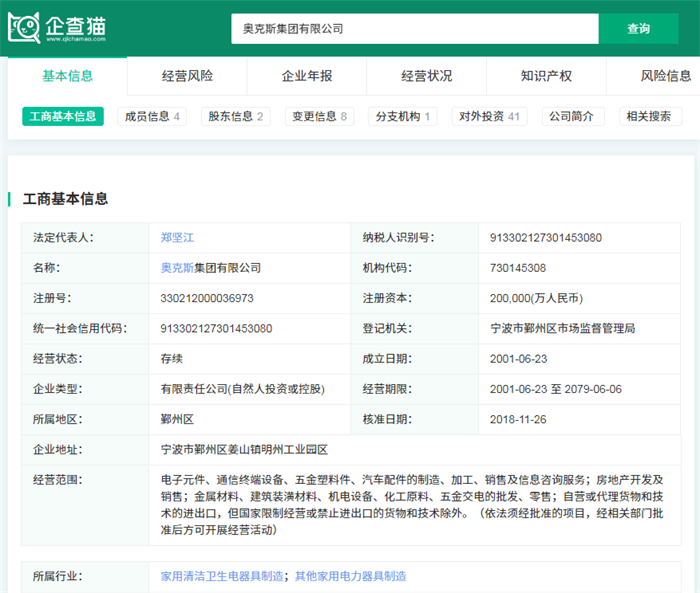
Task: Switch to the 基本信息 tab
Action: (68, 76)
